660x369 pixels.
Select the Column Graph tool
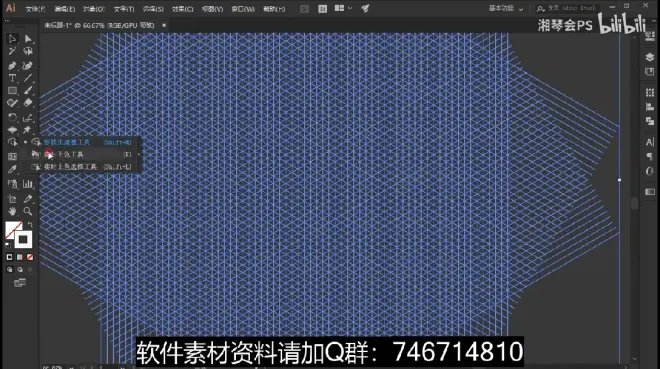pyautogui.click(x=28, y=184)
